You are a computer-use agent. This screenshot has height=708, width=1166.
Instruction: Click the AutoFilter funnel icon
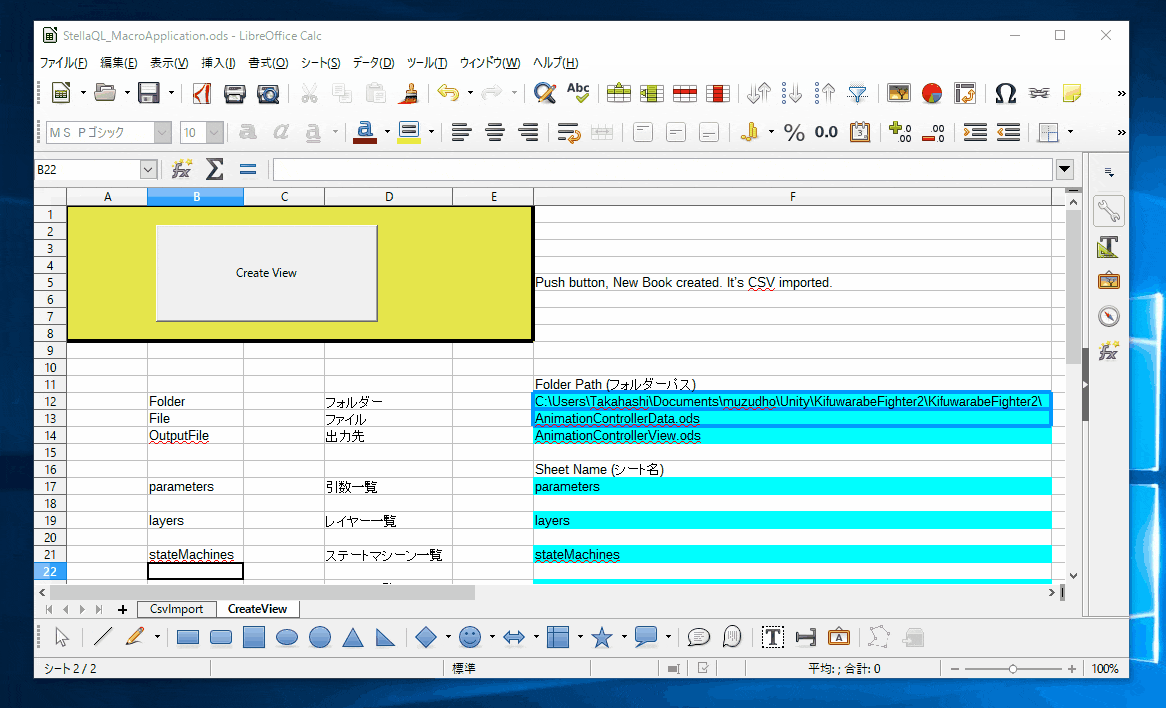coord(857,93)
